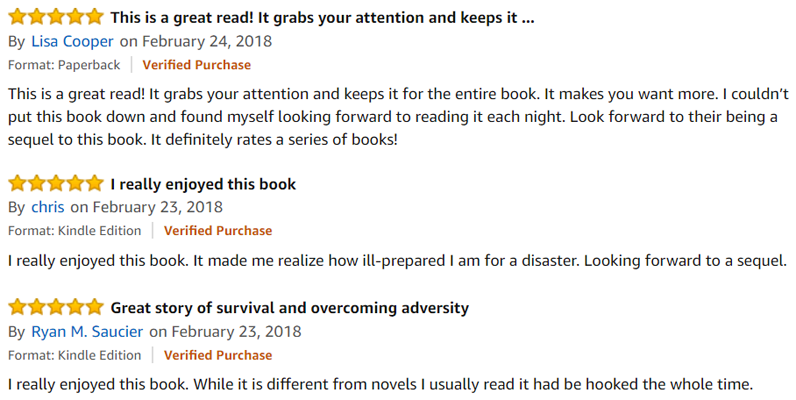Open chris's reviewer profile
The height and width of the screenshot is (400, 796).
point(47,207)
